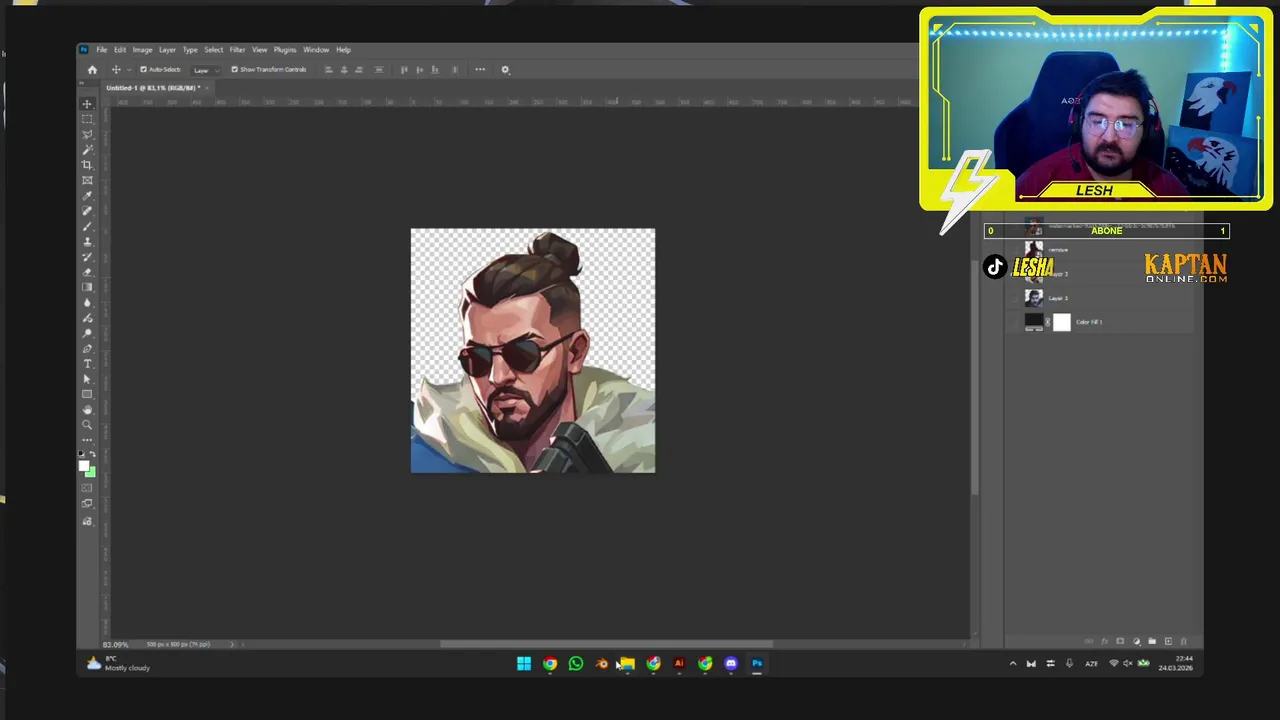Select the Gradient tool

click(x=87, y=287)
